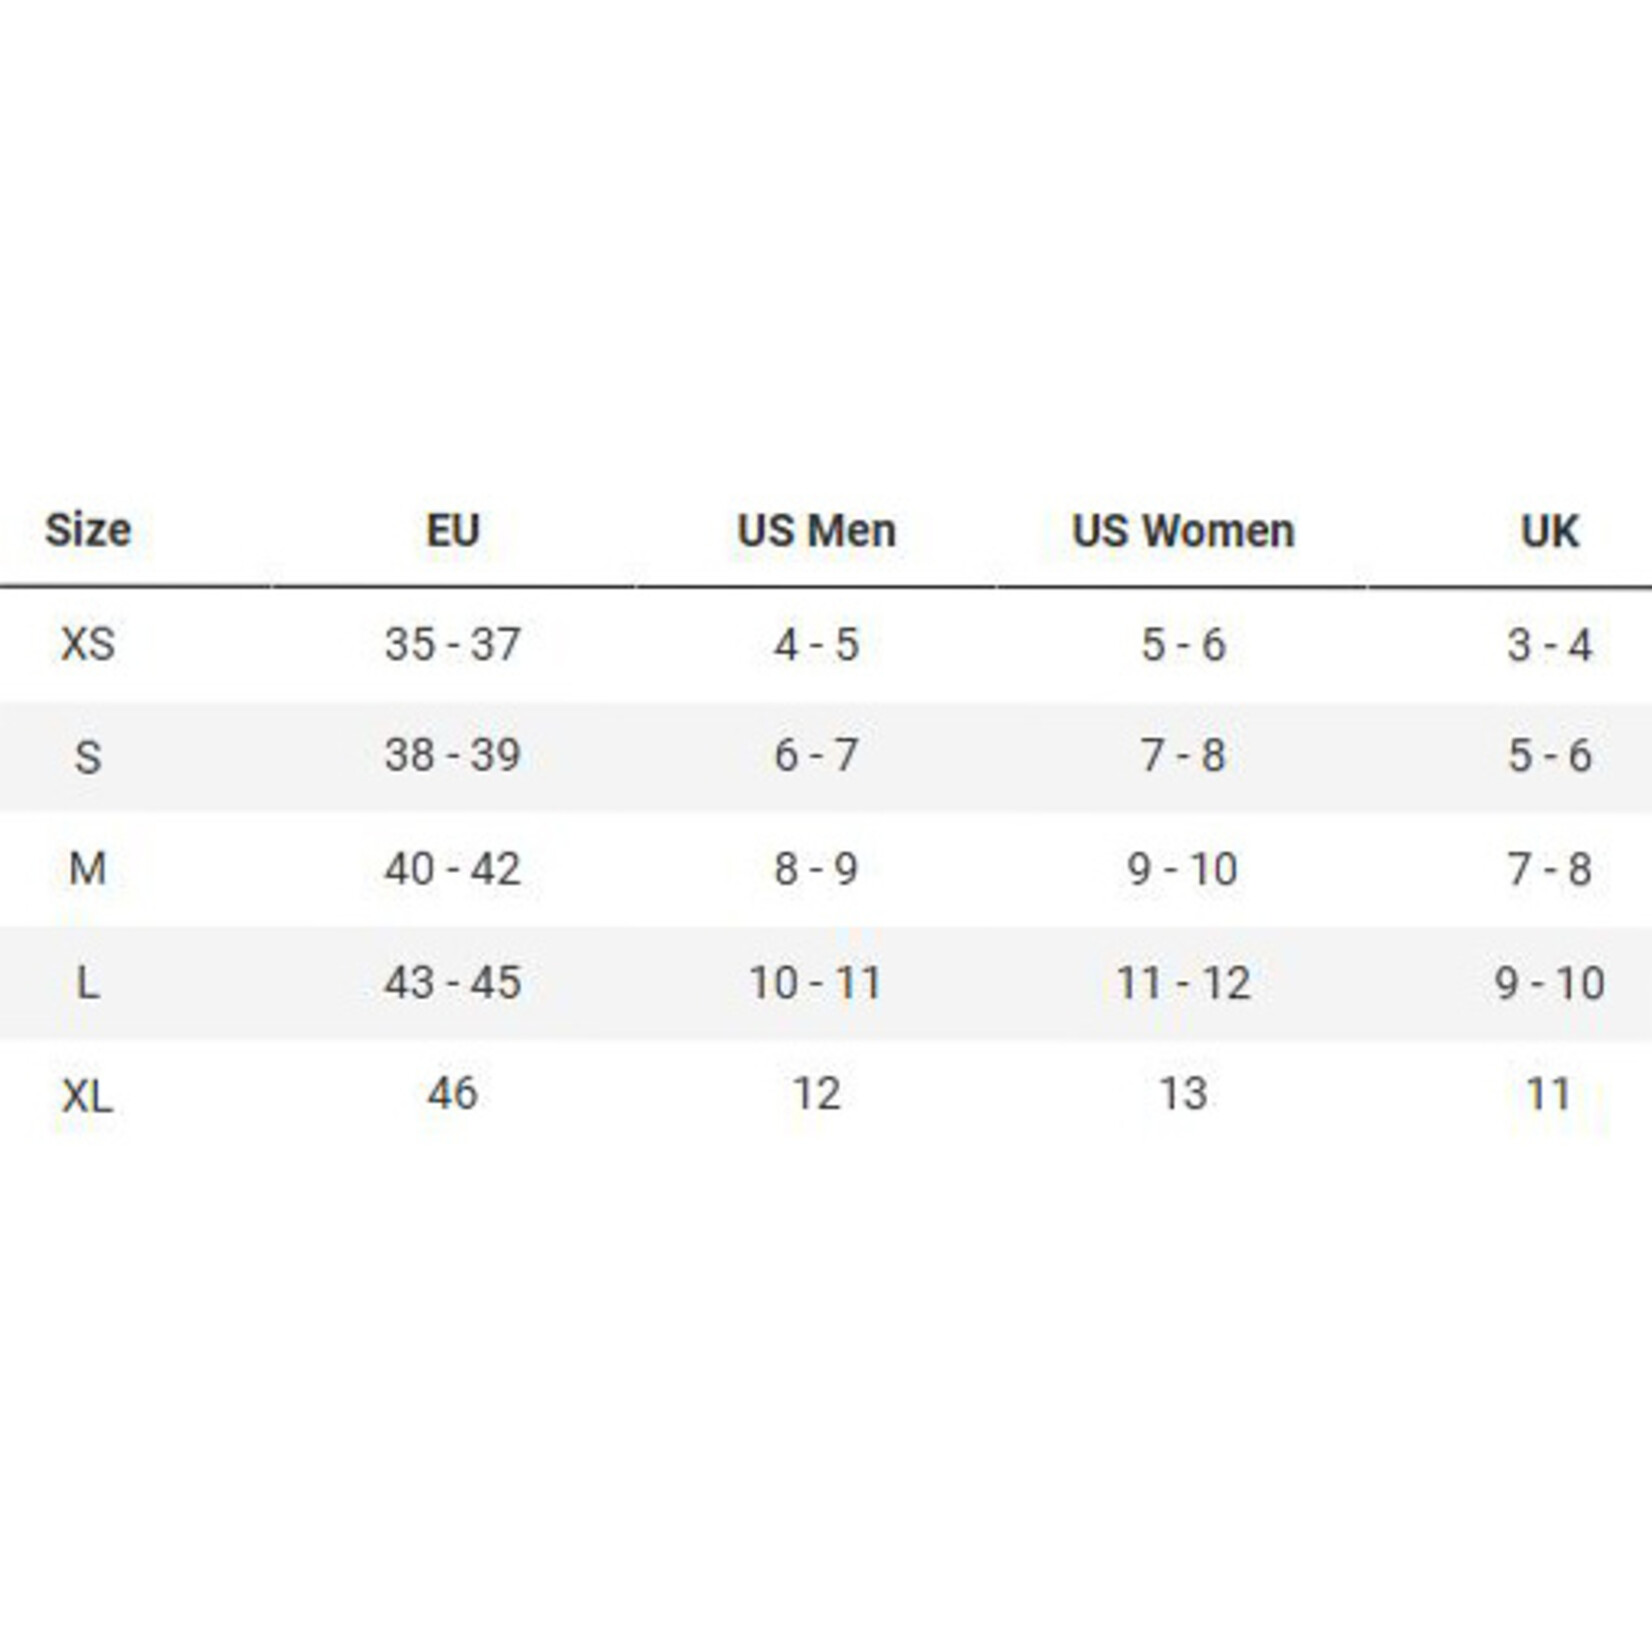This screenshot has height=1652, width=1652.
Task: Select the US Women column header
Action: coord(1183,530)
